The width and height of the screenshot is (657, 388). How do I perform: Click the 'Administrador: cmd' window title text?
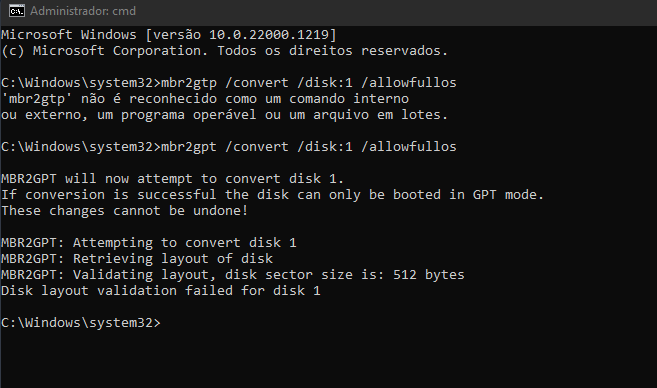click(x=83, y=11)
